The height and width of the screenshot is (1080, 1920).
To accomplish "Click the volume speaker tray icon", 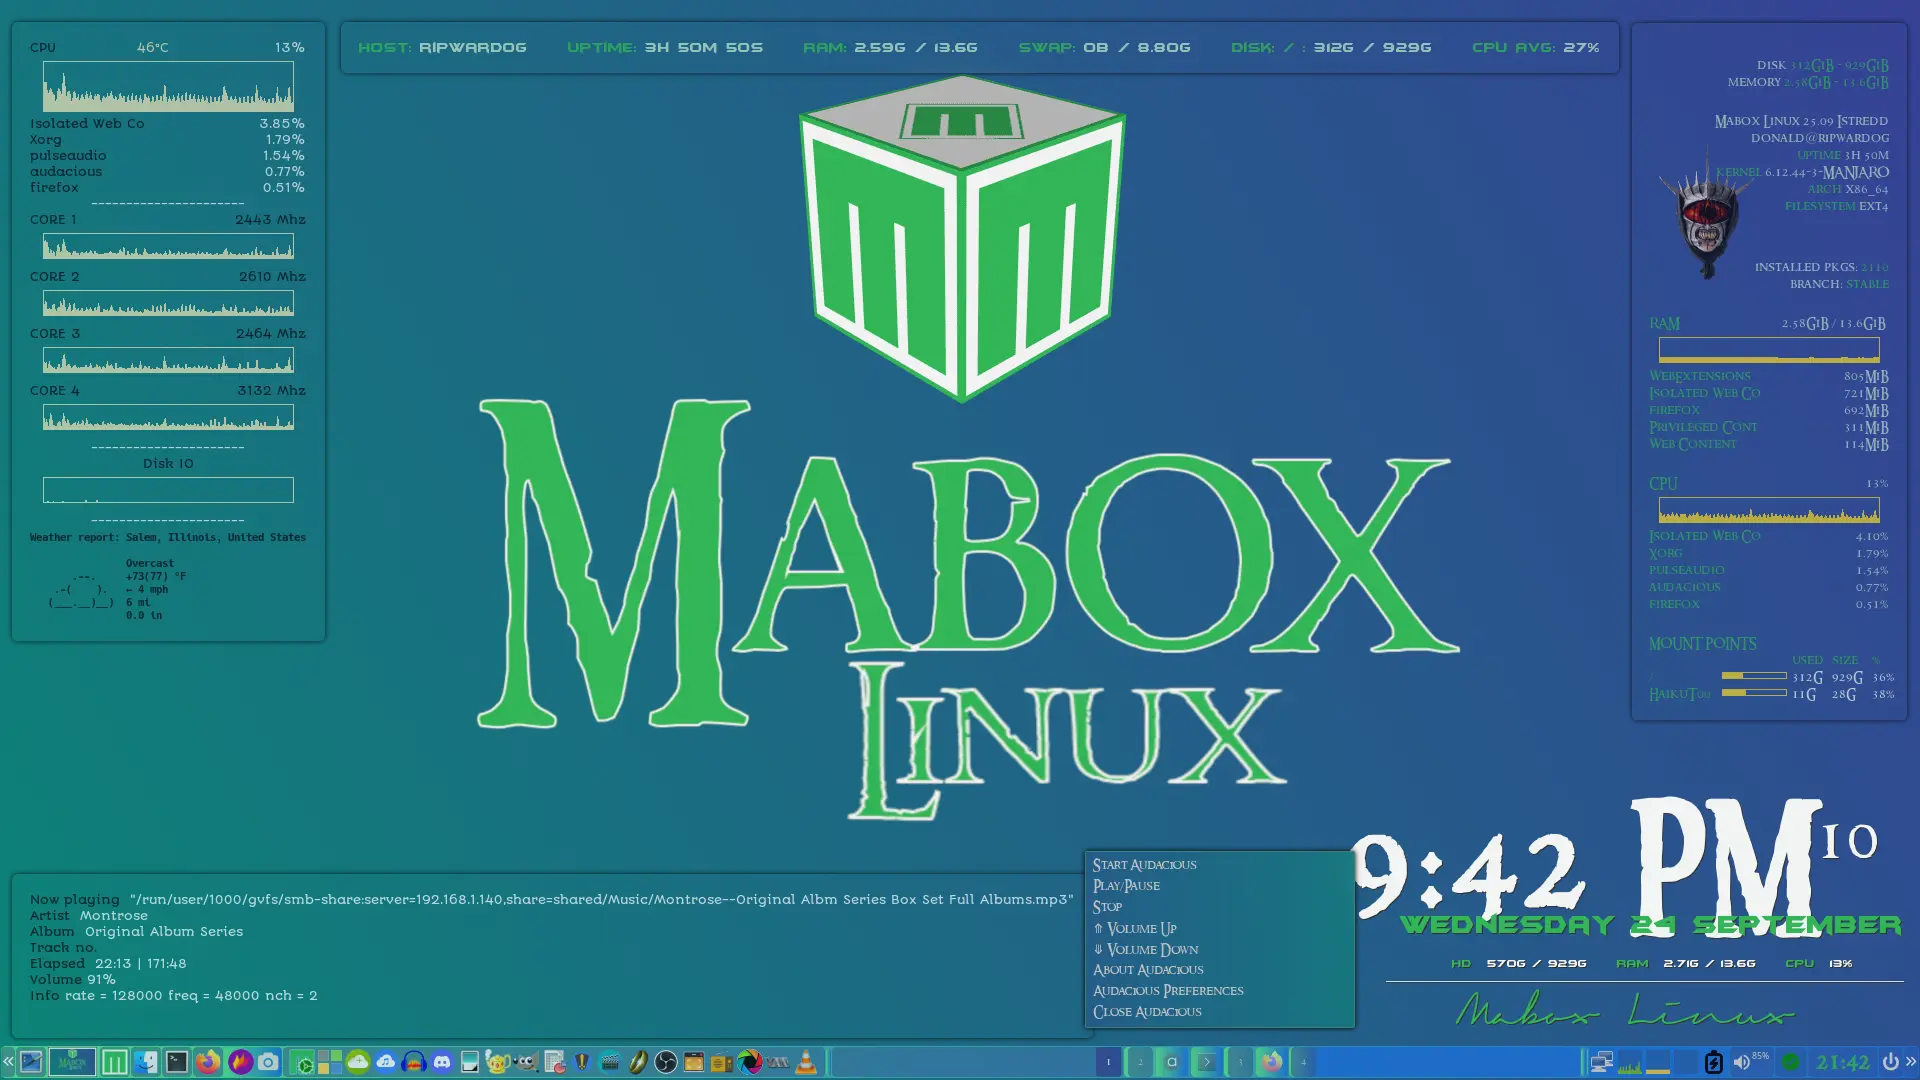I will click(1741, 1062).
